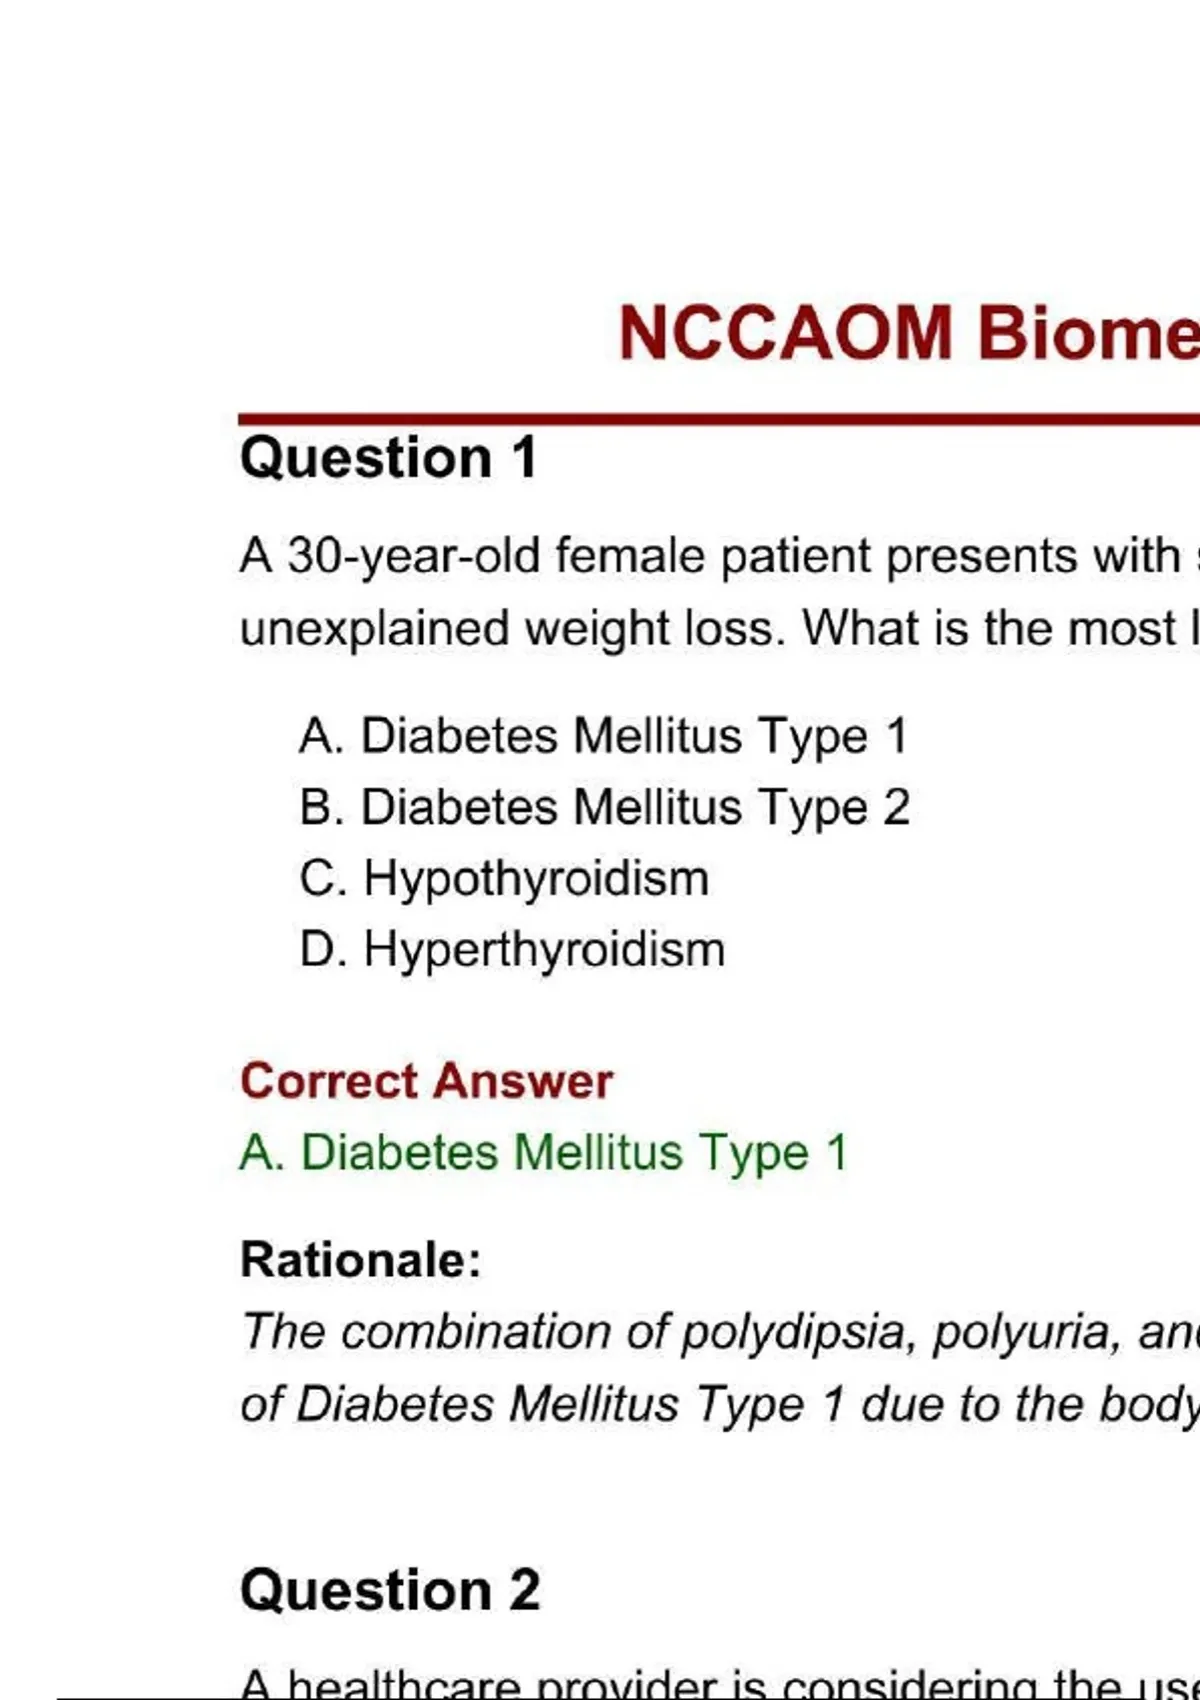This screenshot has width=1200, height=1700.
Task: Choose answer option D Hyperthyroidism
Action: pyautogui.click(x=512, y=949)
